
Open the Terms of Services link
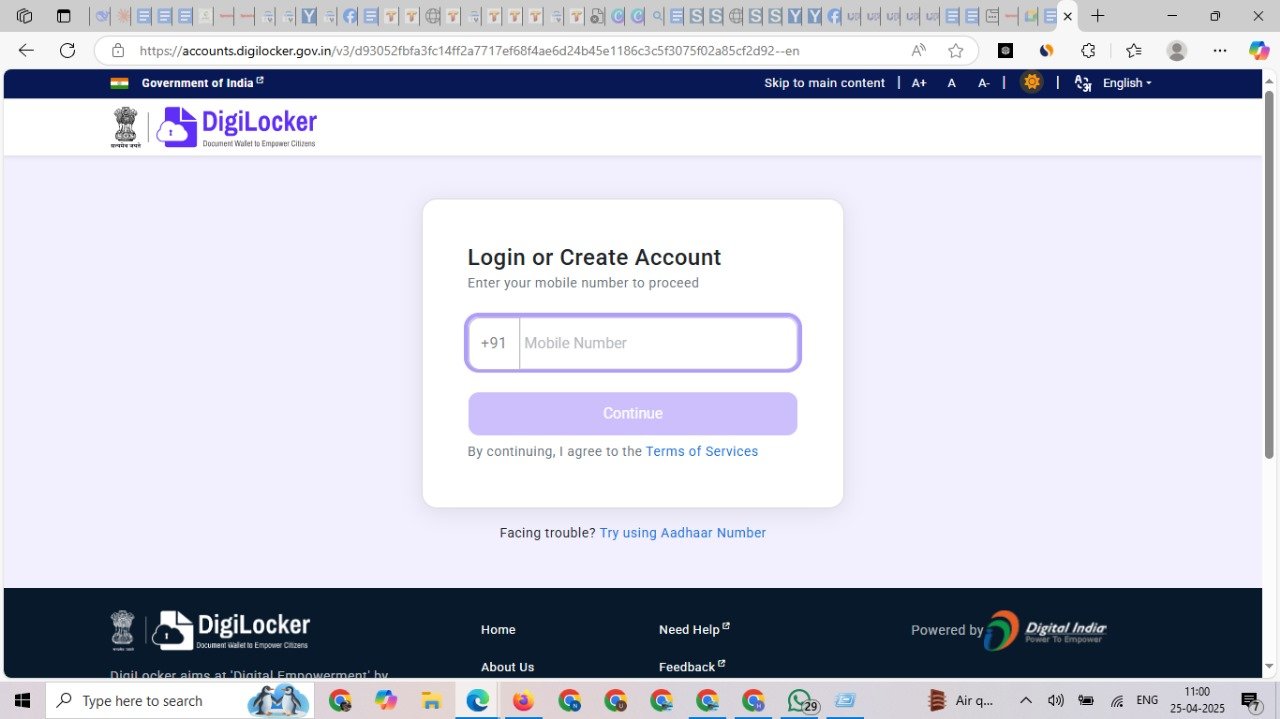pyautogui.click(x=702, y=451)
